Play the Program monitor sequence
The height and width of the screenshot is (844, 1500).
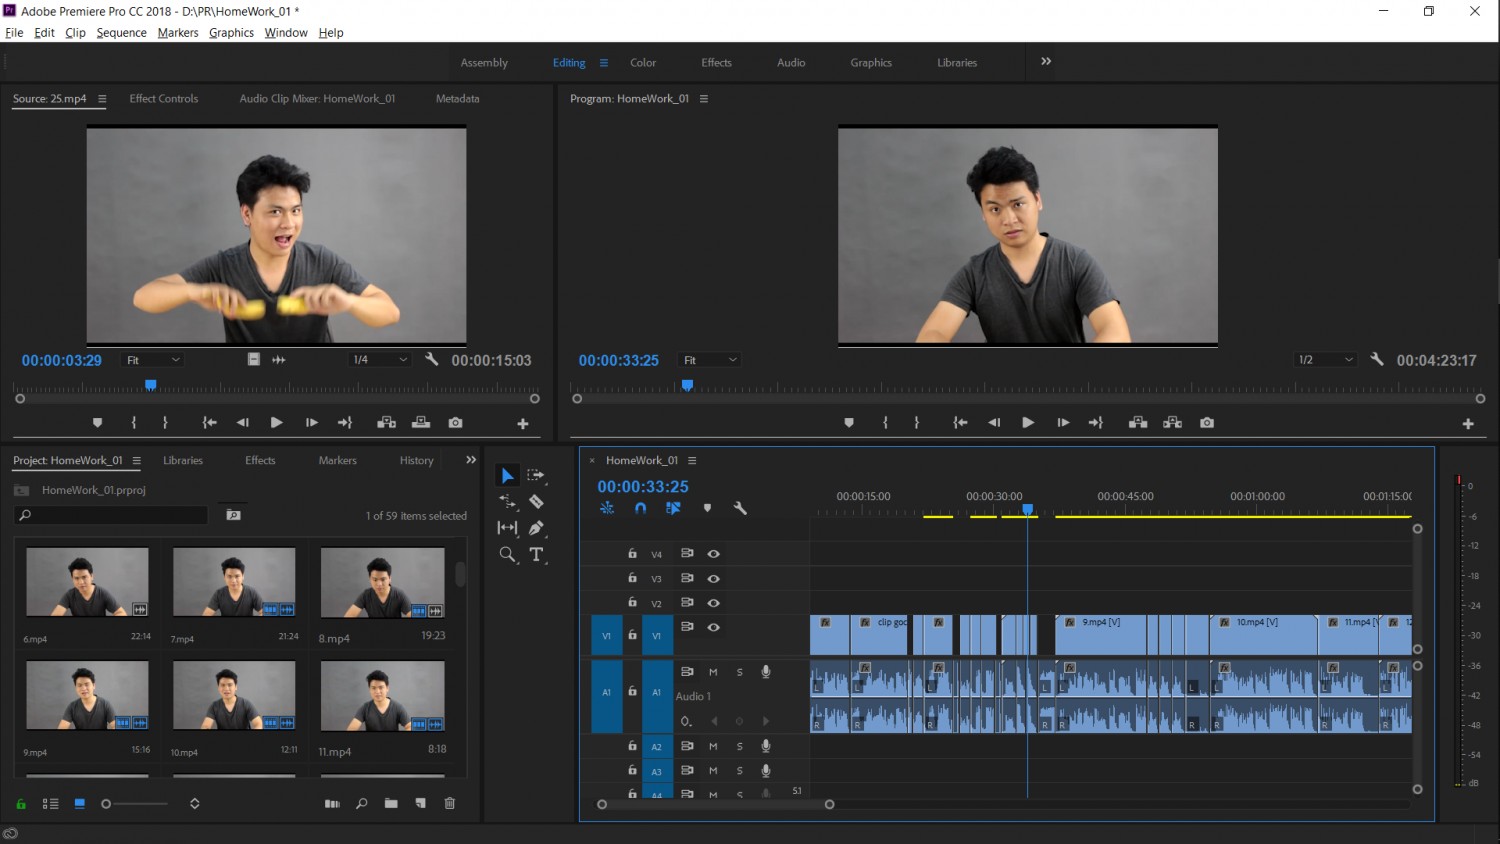coord(1027,423)
